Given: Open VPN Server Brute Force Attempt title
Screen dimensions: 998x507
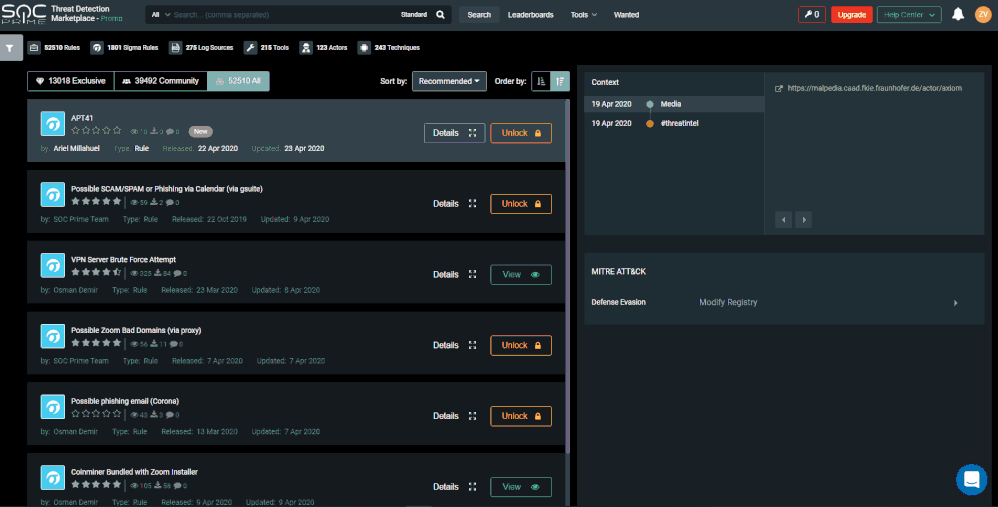Looking at the screenshot, I should [x=123, y=260].
